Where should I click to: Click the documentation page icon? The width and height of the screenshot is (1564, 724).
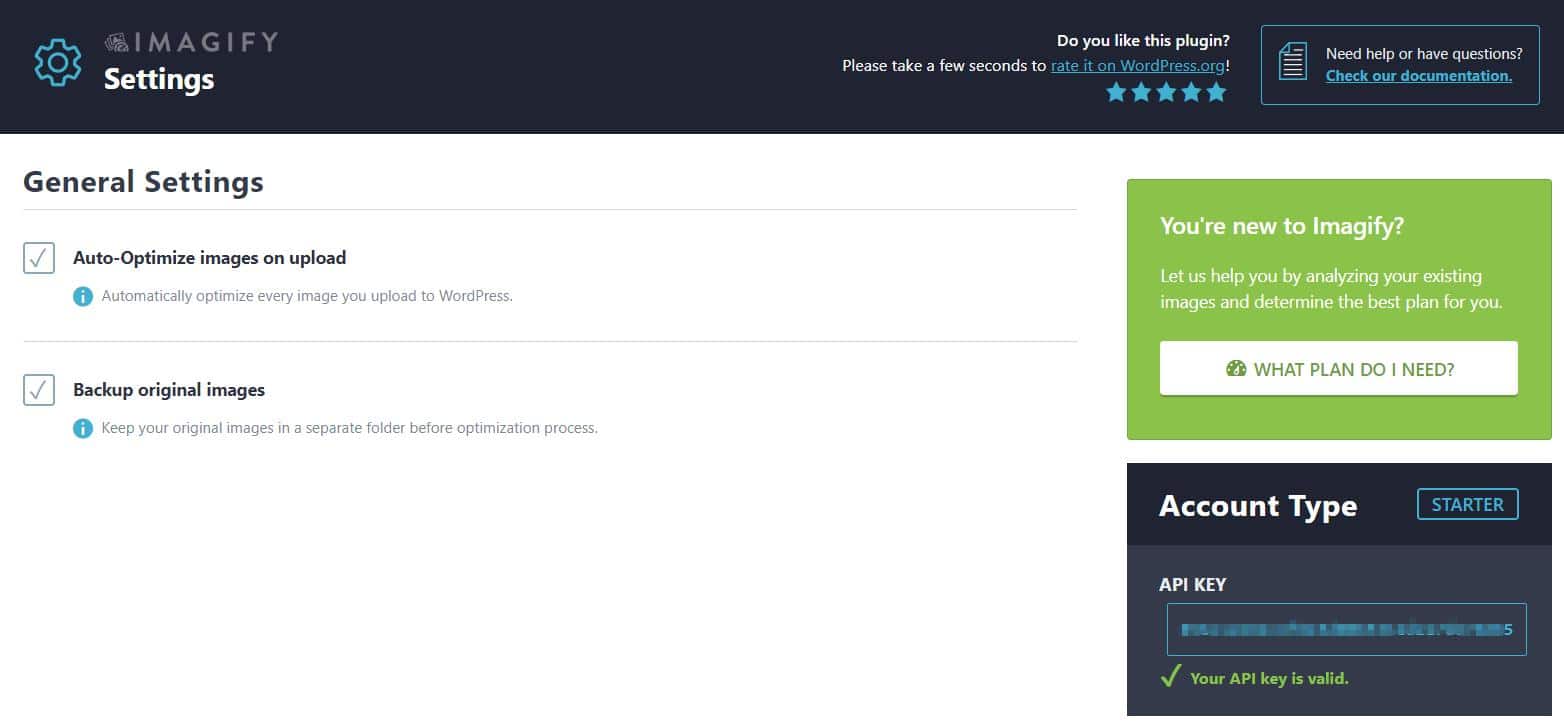click(x=1293, y=63)
